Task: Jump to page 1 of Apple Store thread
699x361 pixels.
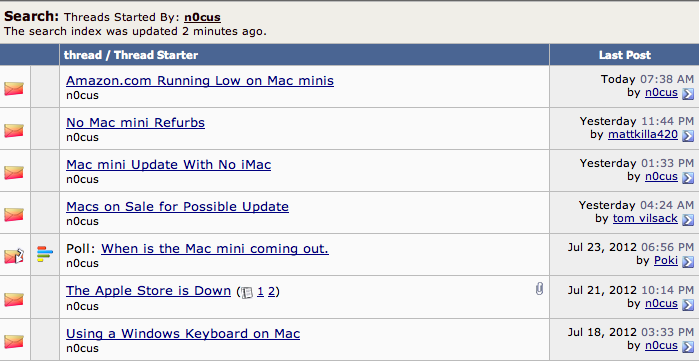Action: (260, 291)
